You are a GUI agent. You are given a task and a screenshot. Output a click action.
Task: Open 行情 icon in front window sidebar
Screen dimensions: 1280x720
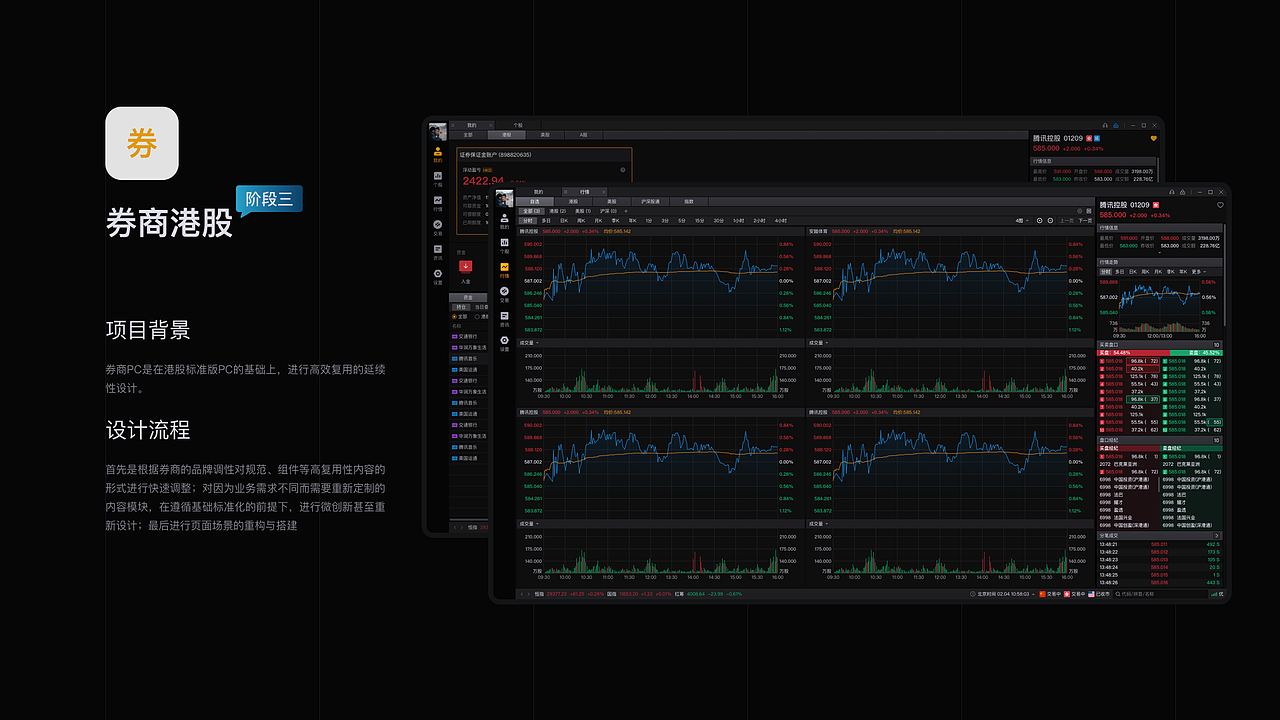[x=504, y=268]
